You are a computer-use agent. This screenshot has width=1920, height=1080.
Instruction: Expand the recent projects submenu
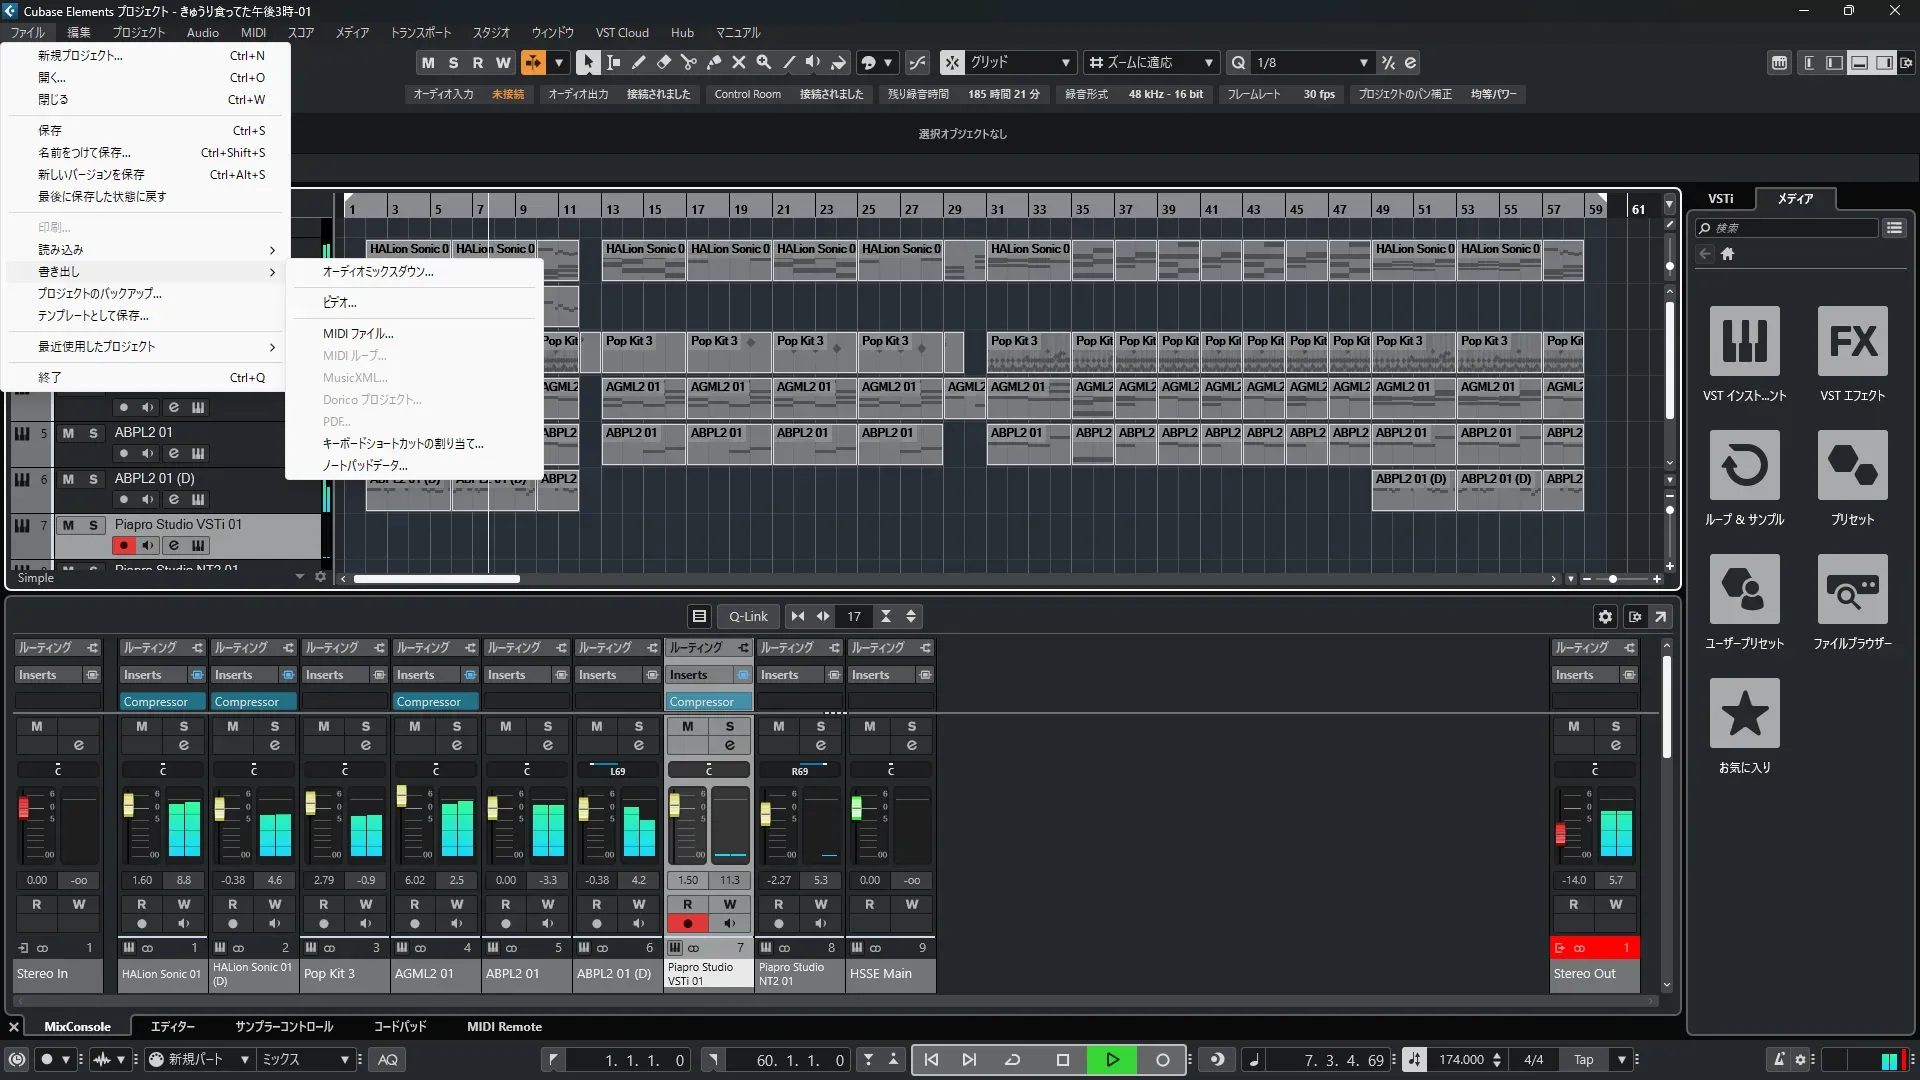(148, 347)
